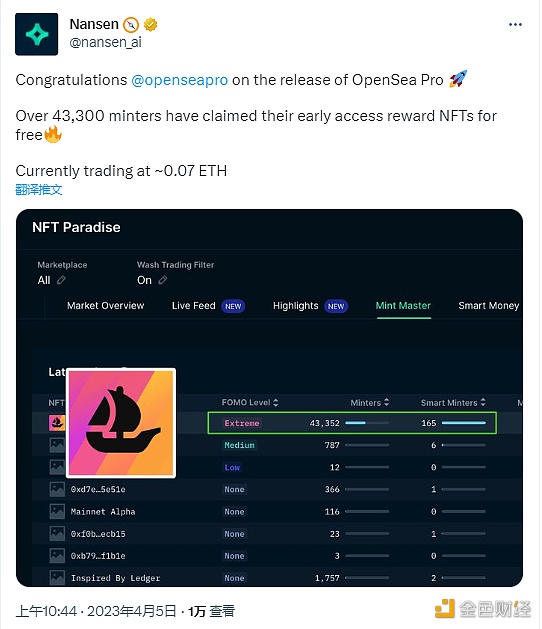Sort by the Minters column arrows

point(386,402)
